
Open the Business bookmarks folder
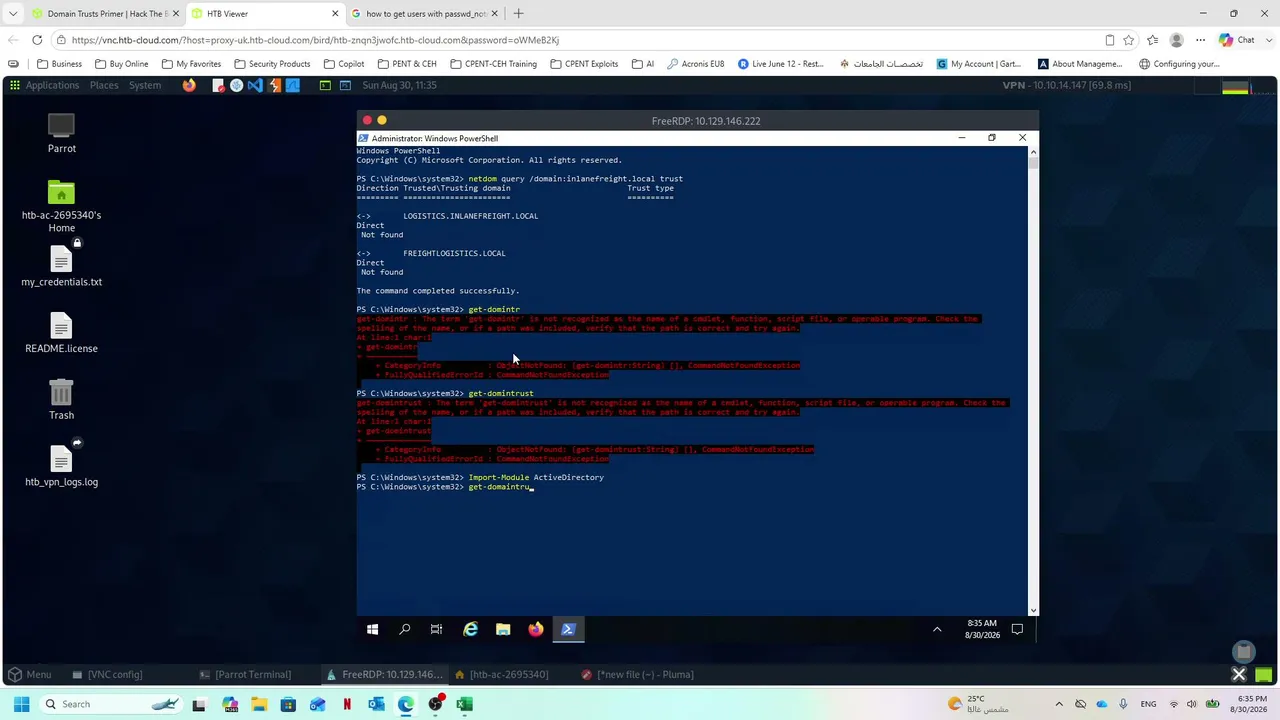59,64
